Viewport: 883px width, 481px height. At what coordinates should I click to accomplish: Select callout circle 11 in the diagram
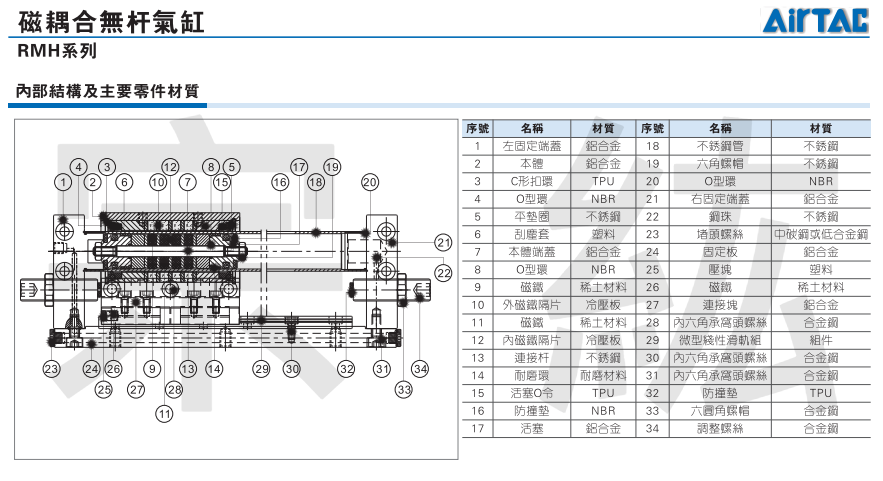(165, 411)
